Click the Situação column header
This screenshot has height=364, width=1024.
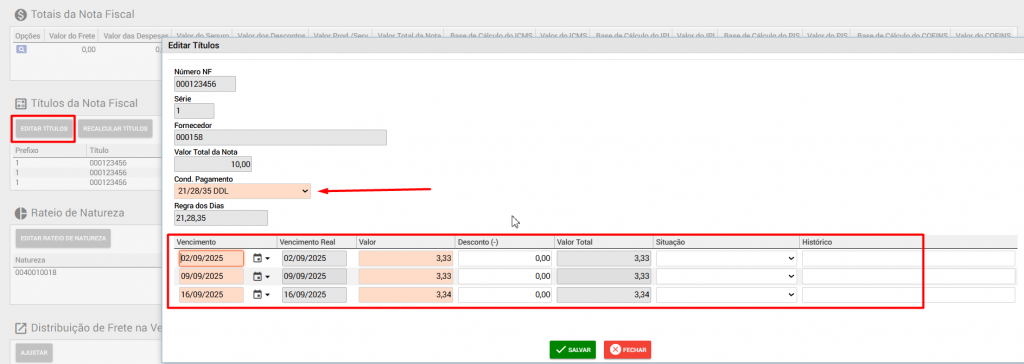671,242
